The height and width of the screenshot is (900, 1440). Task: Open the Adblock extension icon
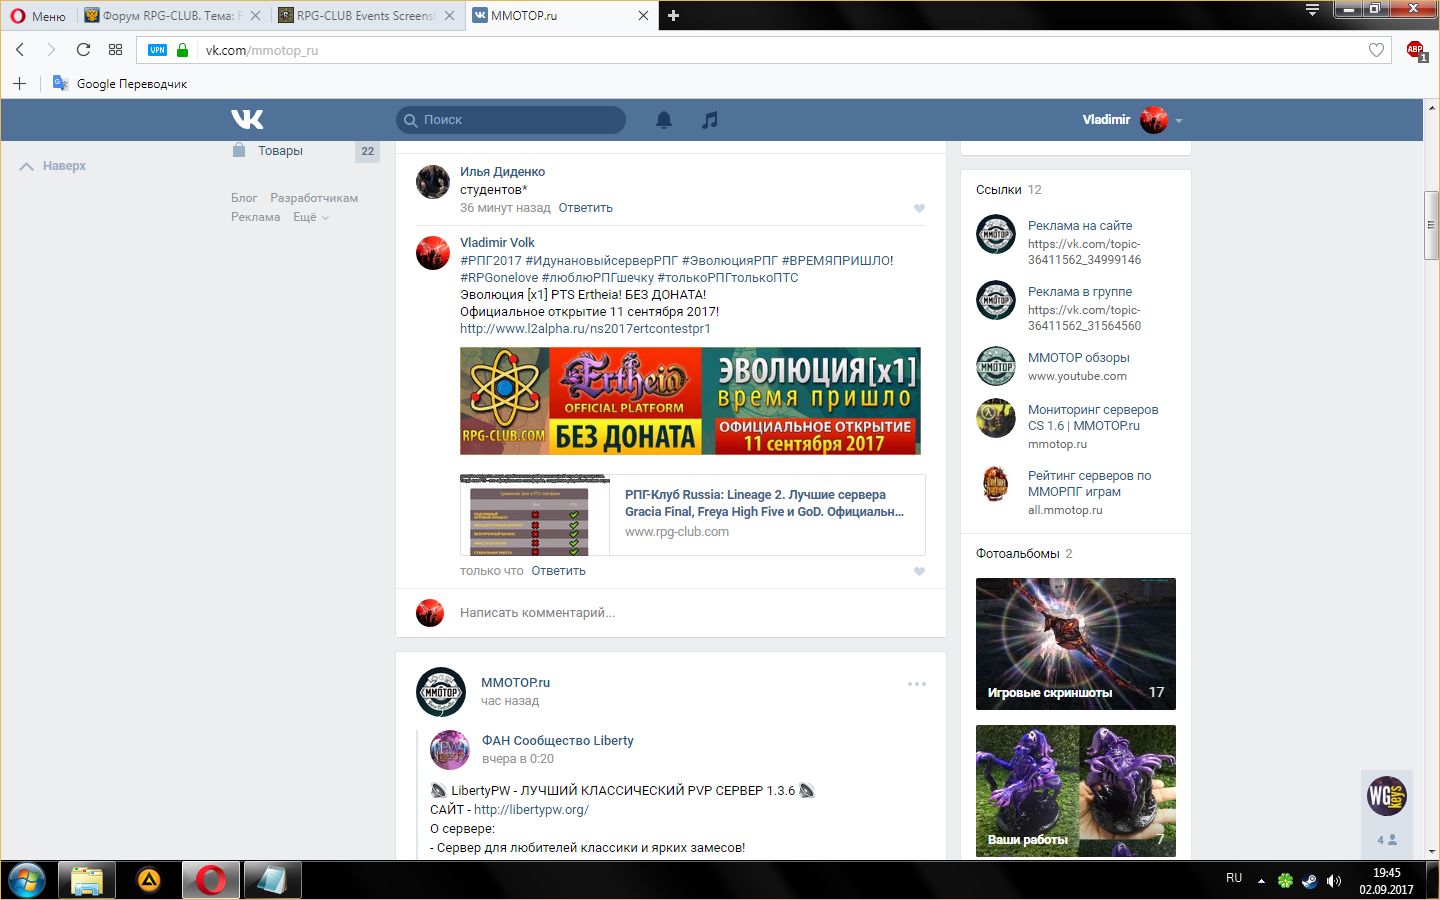pyautogui.click(x=1415, y=50)
